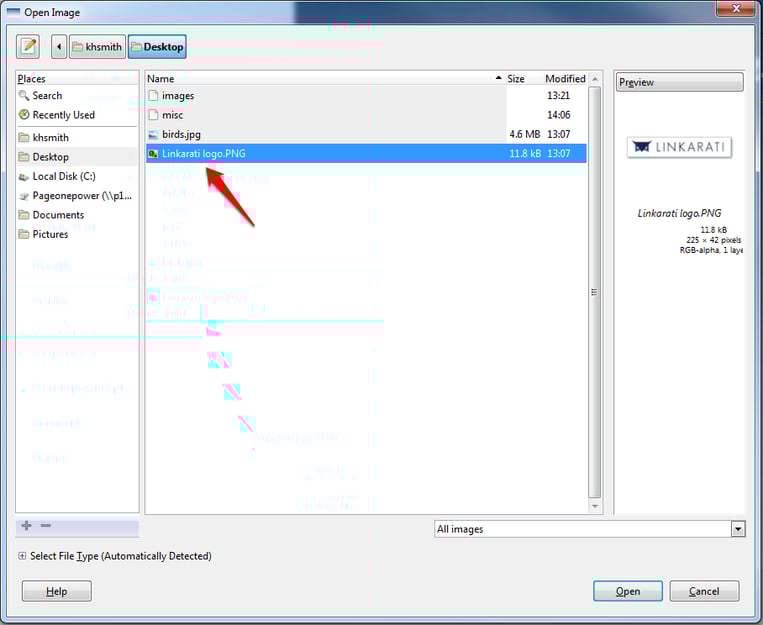Sort files by the Modified column

(x=565, y=78)
